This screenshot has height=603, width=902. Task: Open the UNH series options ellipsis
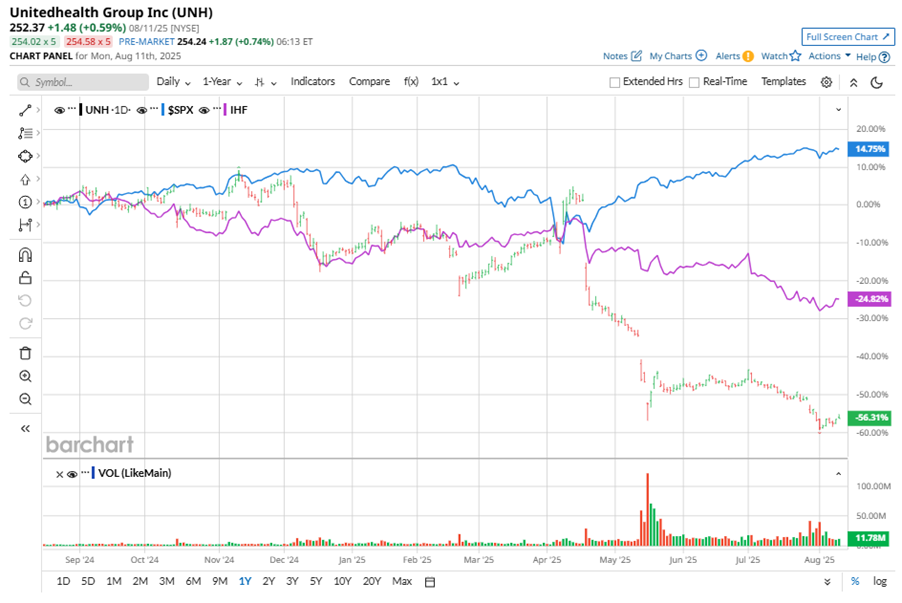point(72,109)
